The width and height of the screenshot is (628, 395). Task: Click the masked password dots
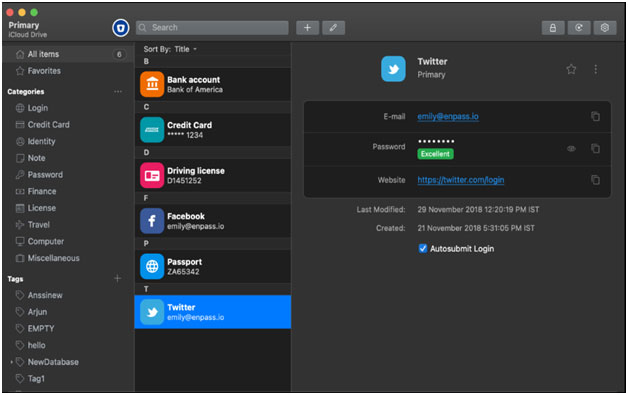436,141
